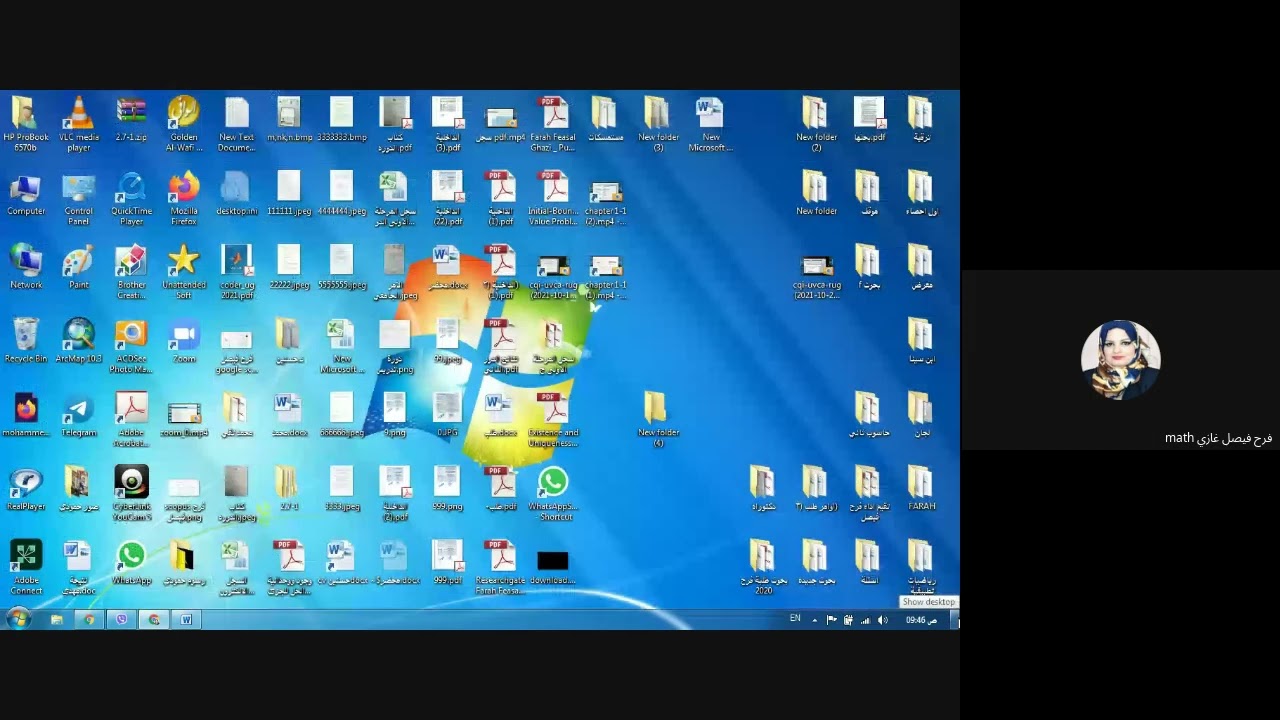The width and height of the screenshot is (1280, 720).
Task: Switch to Word in the taskbar
Action: 186,620
